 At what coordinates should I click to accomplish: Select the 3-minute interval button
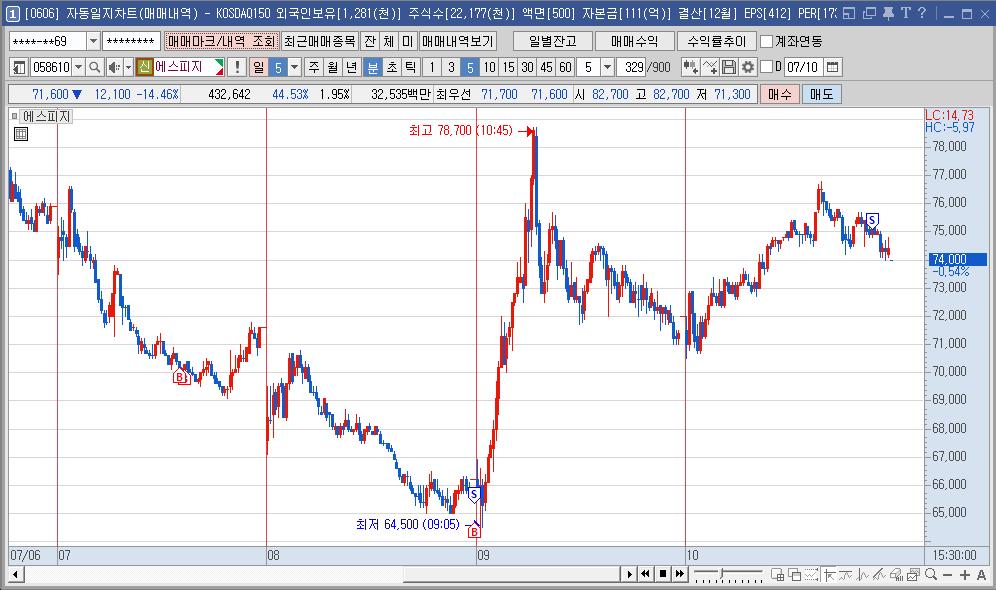pyautogui.click(x=451, y=67)
